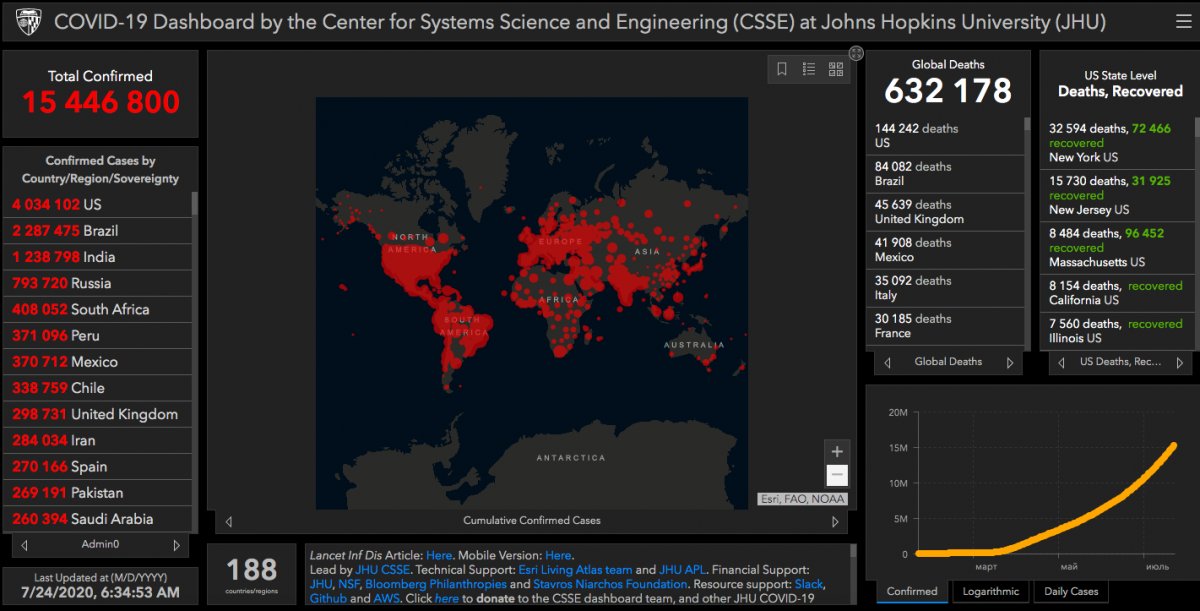Switch to the Confirmed chart tab

tap(912, 592)
